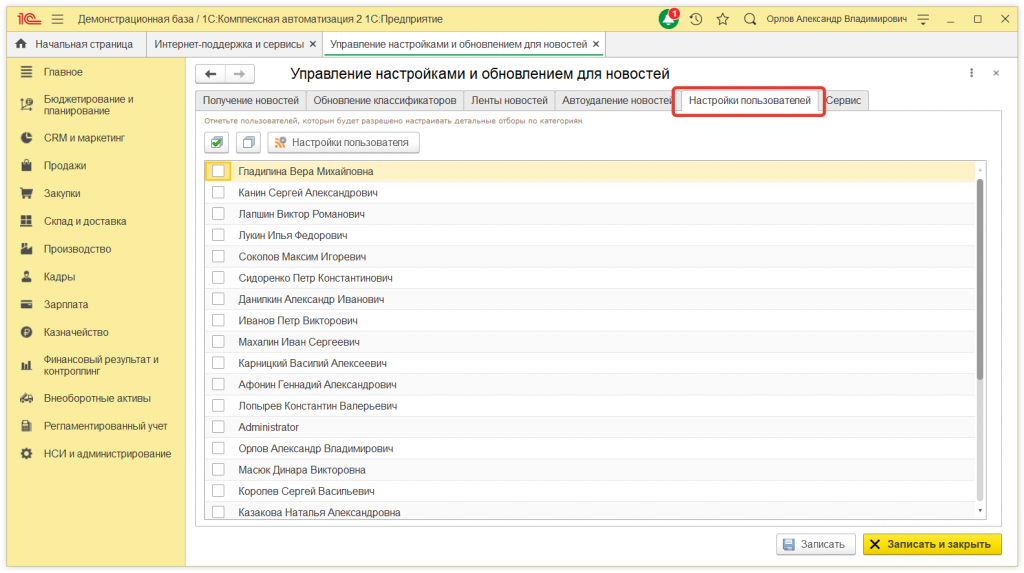Switch to Ленты новостей tab
The width and height of the screenshot is (1024, 573).
click(x=509, y=101)
